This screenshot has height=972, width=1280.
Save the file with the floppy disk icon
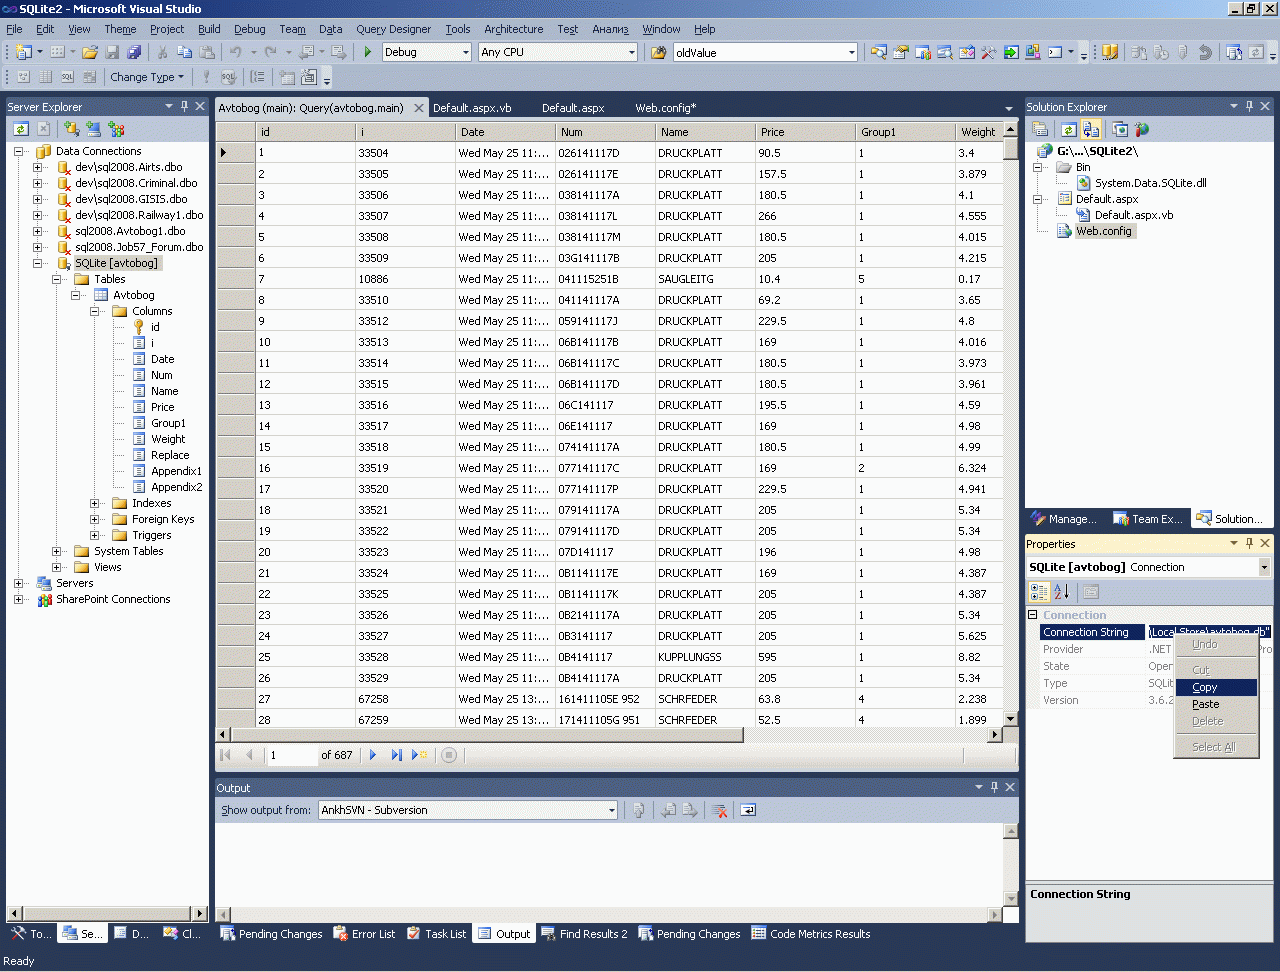click(112, 52)
